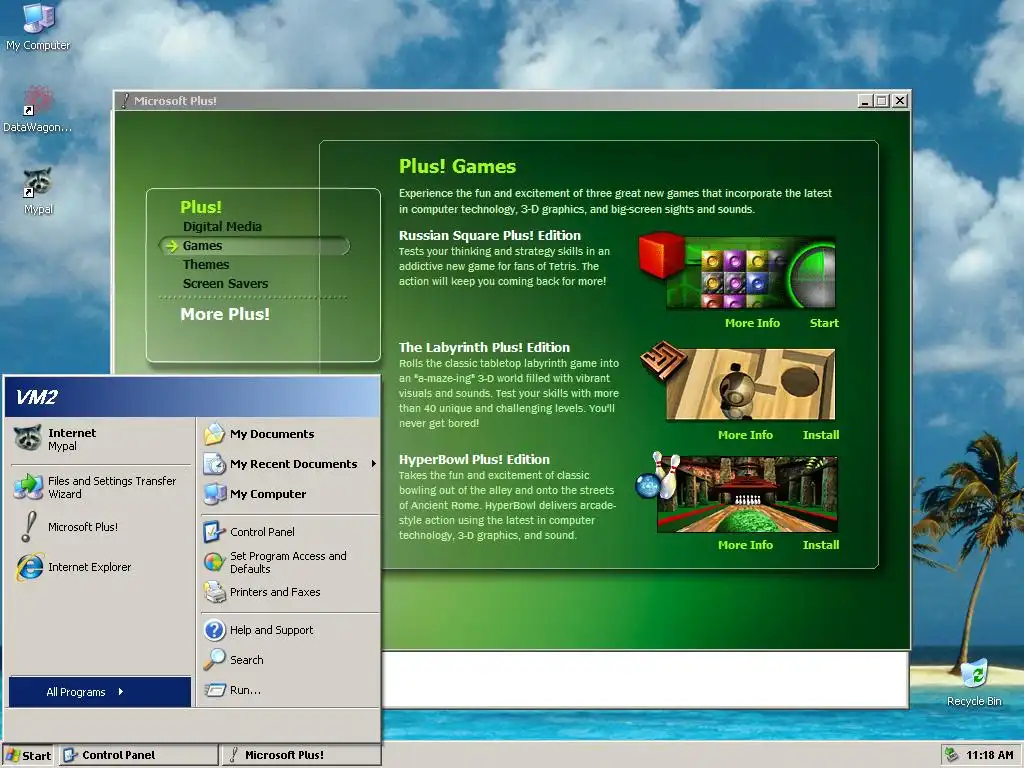This screenshot has width=1024, height=768.
Task: Click Russian Square Plus! Edition heading
Action: [490, 235]
